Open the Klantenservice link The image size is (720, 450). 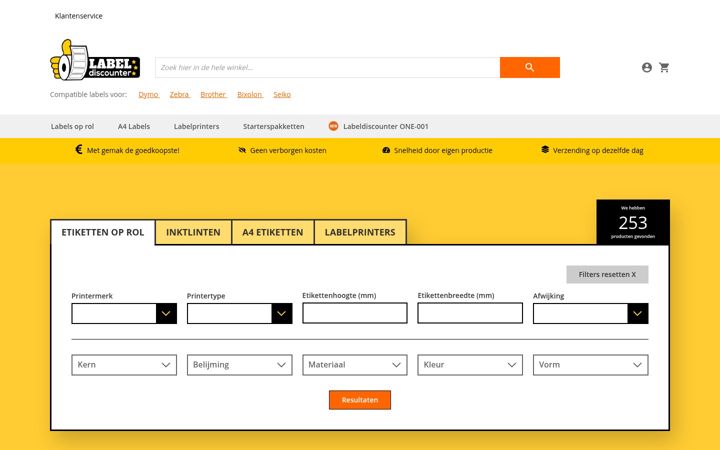tap(79, 16)
